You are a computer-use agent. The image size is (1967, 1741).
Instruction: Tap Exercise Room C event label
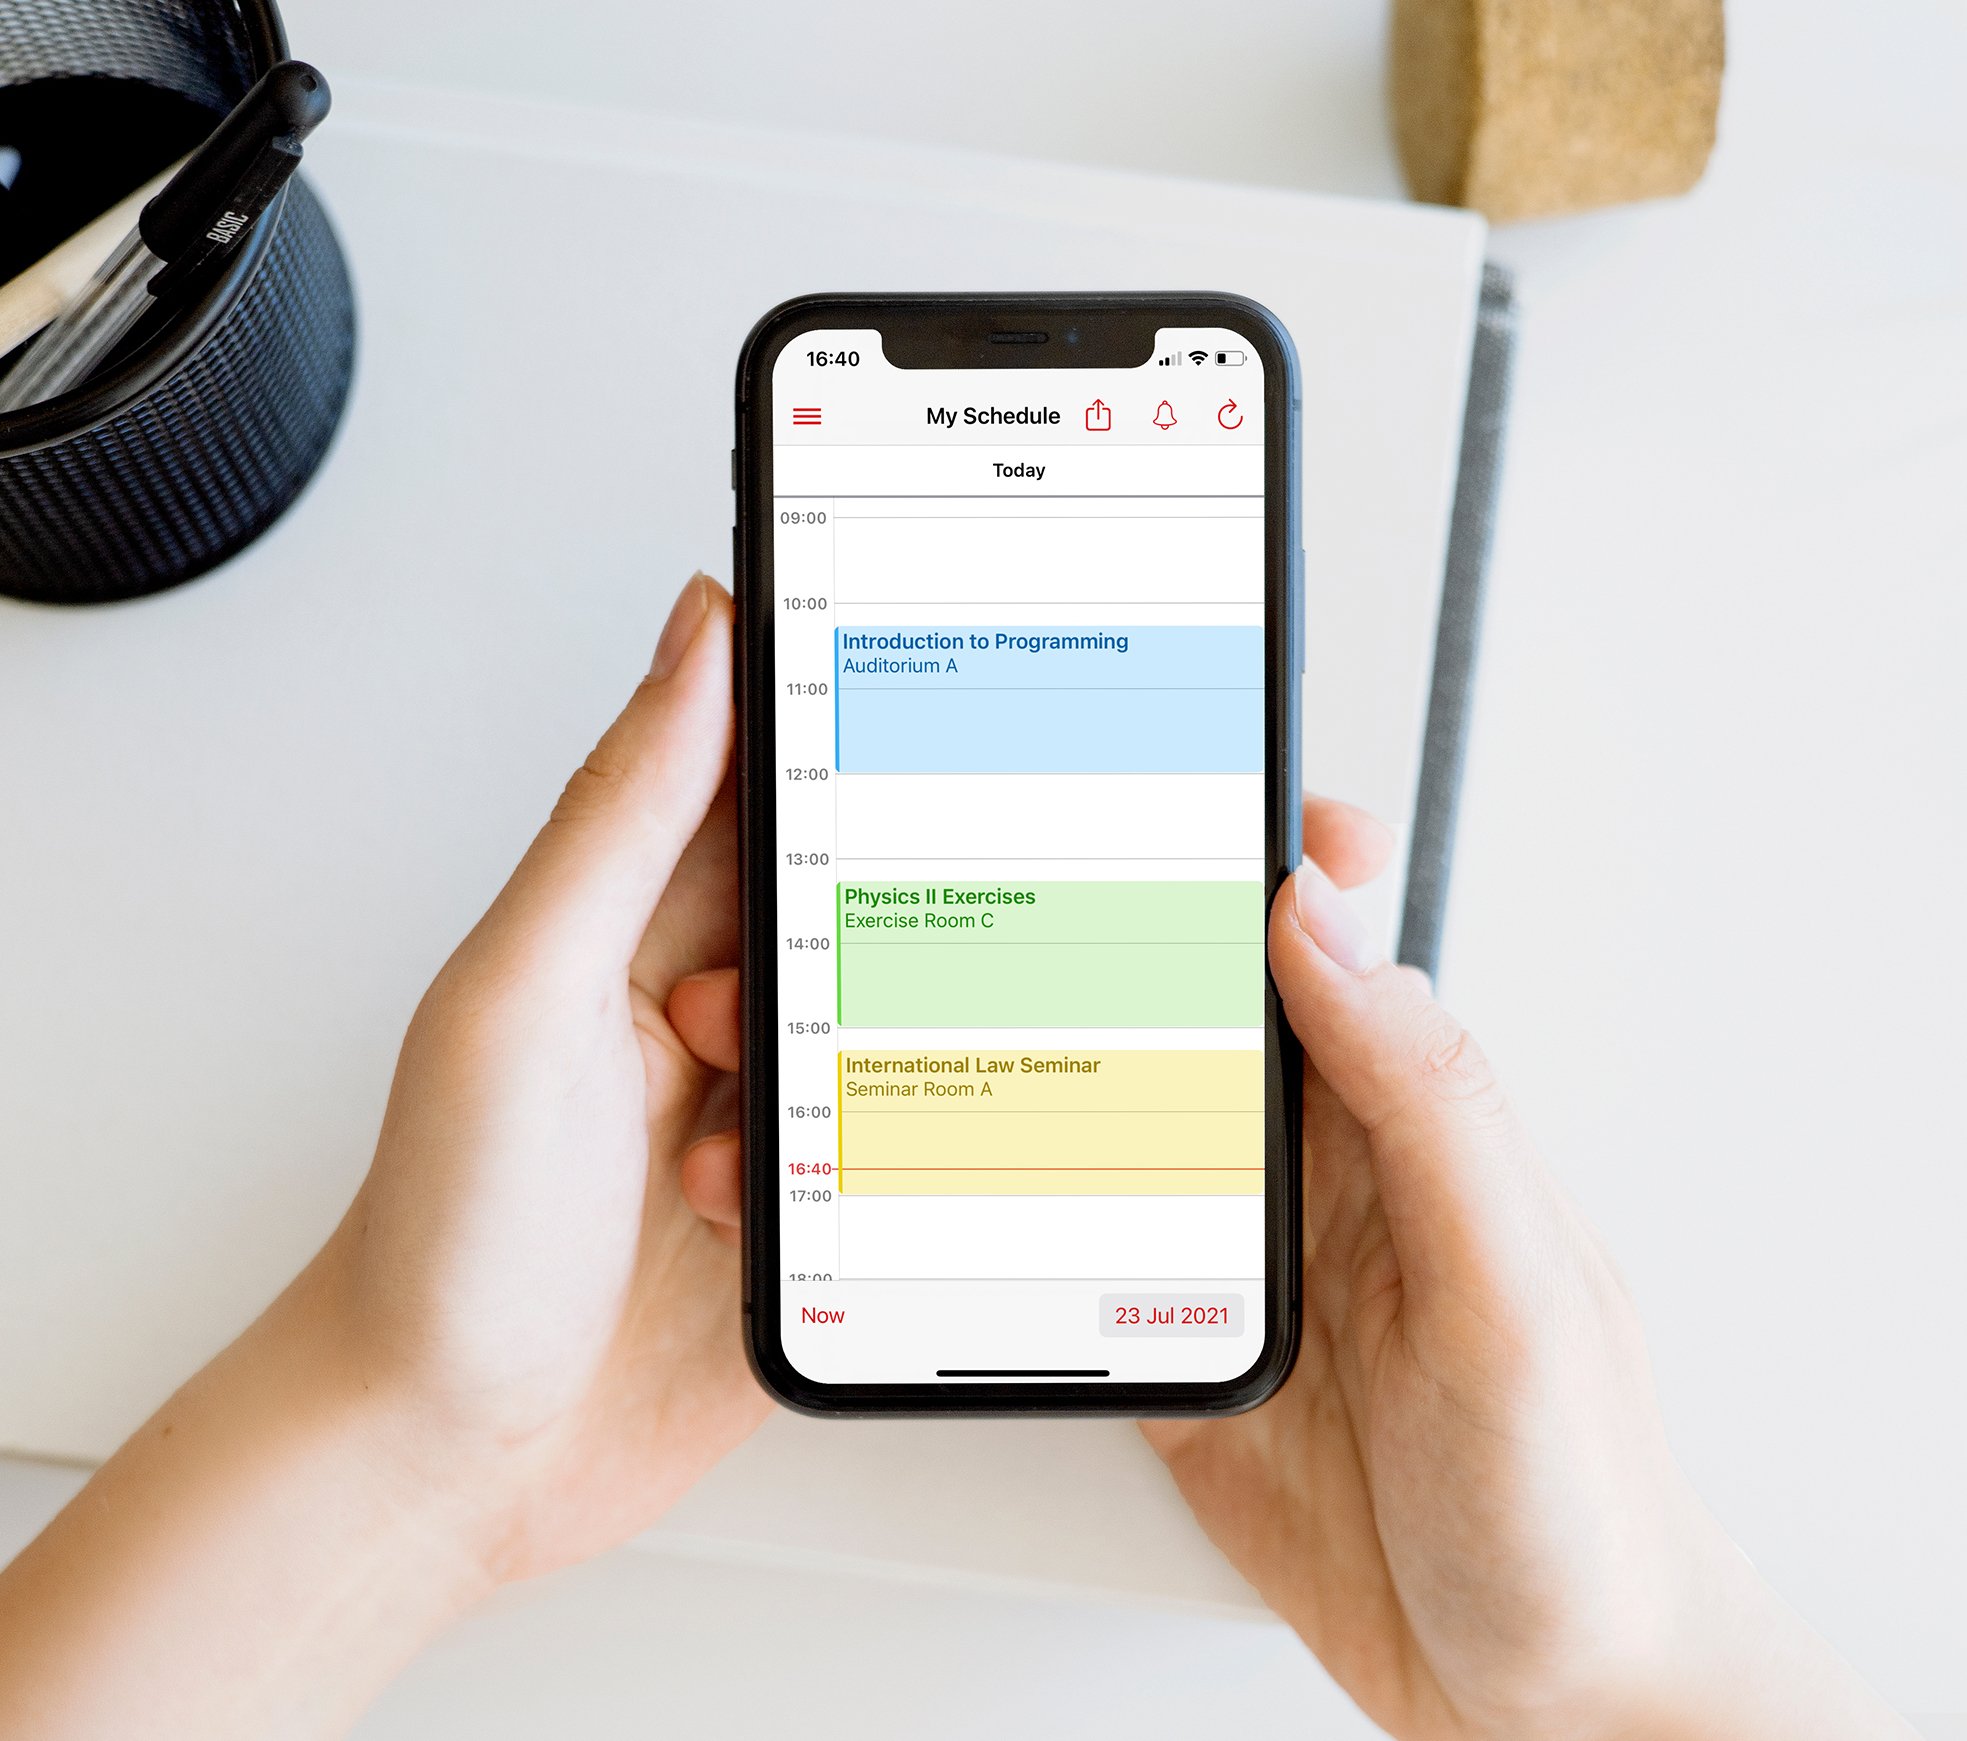coord(917,919)
